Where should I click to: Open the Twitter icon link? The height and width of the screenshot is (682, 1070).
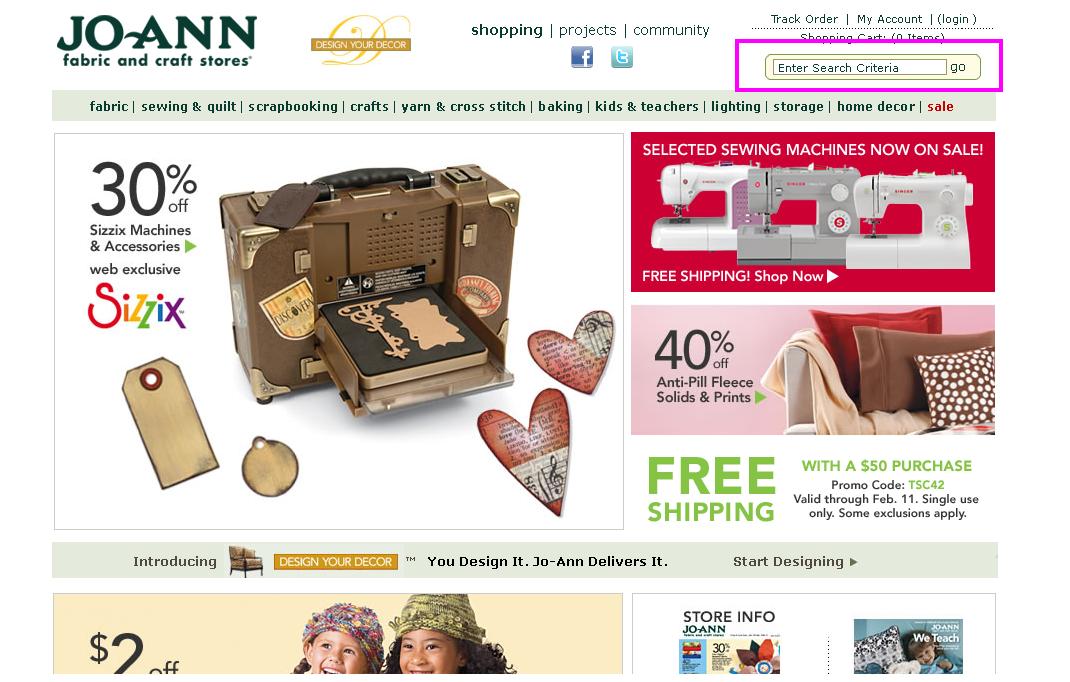point(622,57)
